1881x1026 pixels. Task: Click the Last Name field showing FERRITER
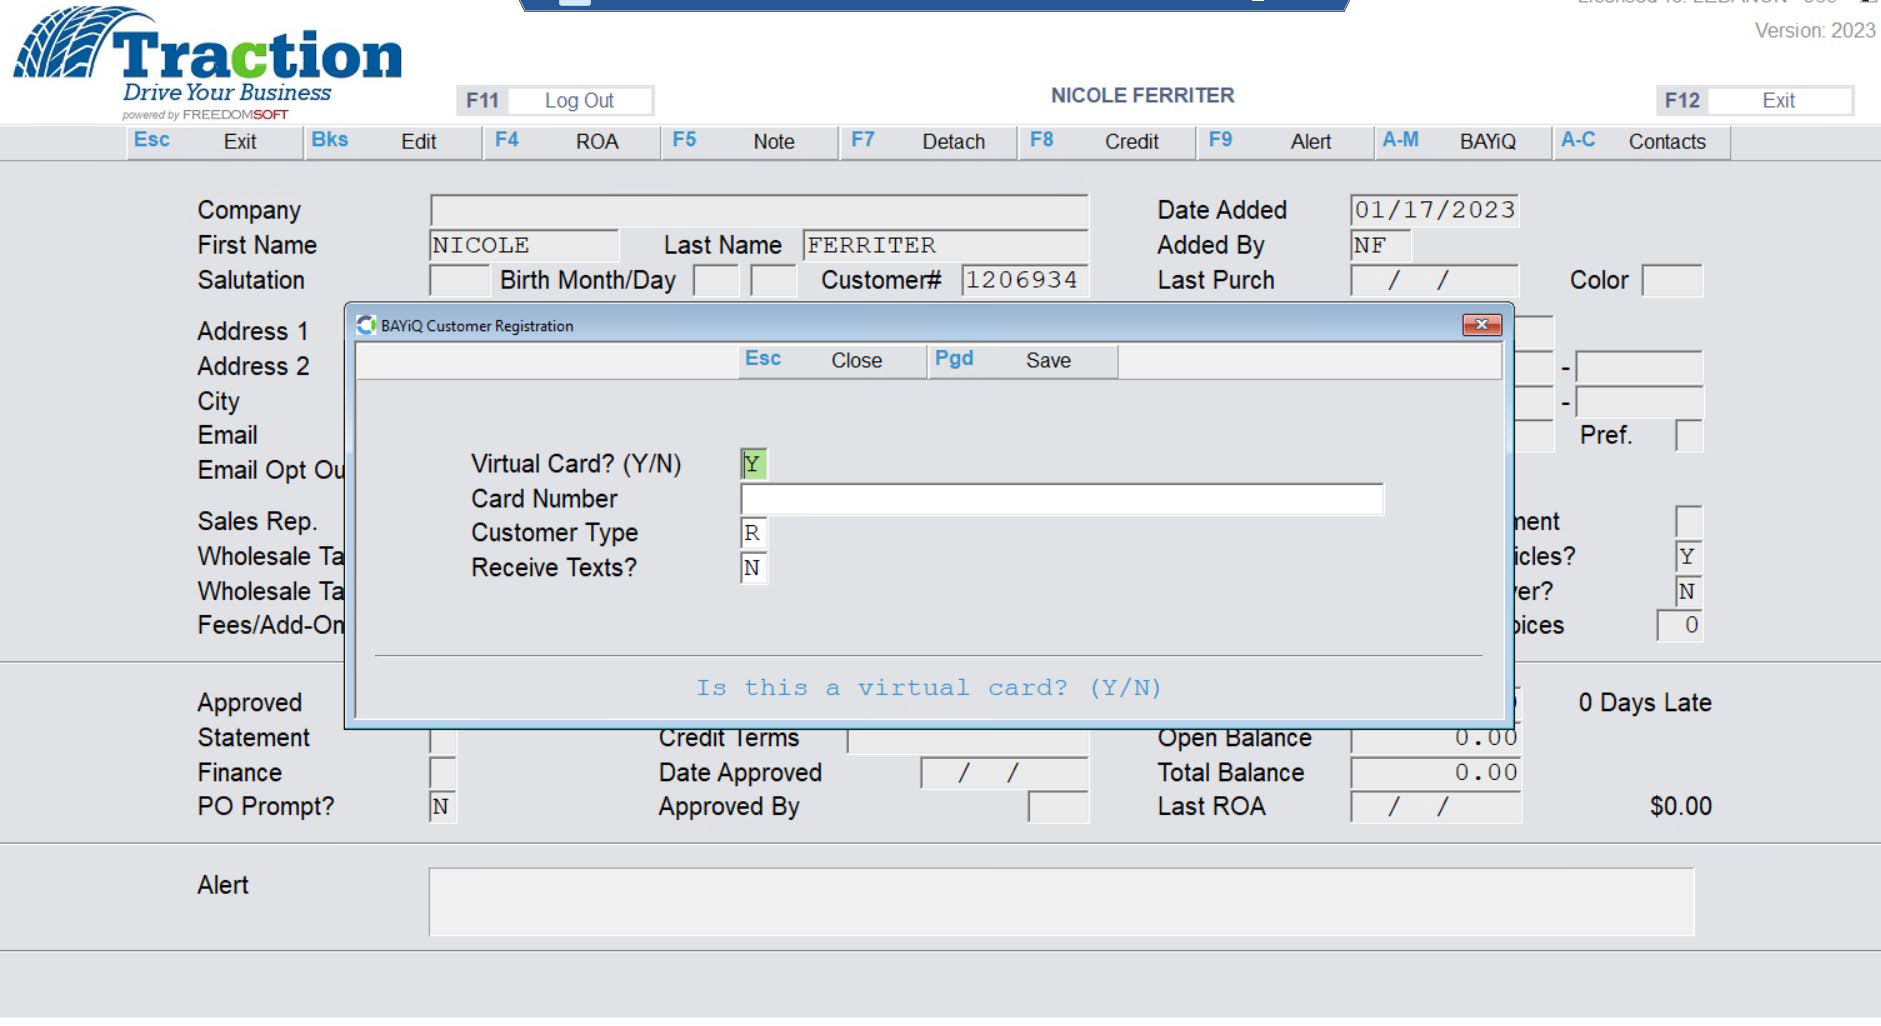click(x=945, y=245)
